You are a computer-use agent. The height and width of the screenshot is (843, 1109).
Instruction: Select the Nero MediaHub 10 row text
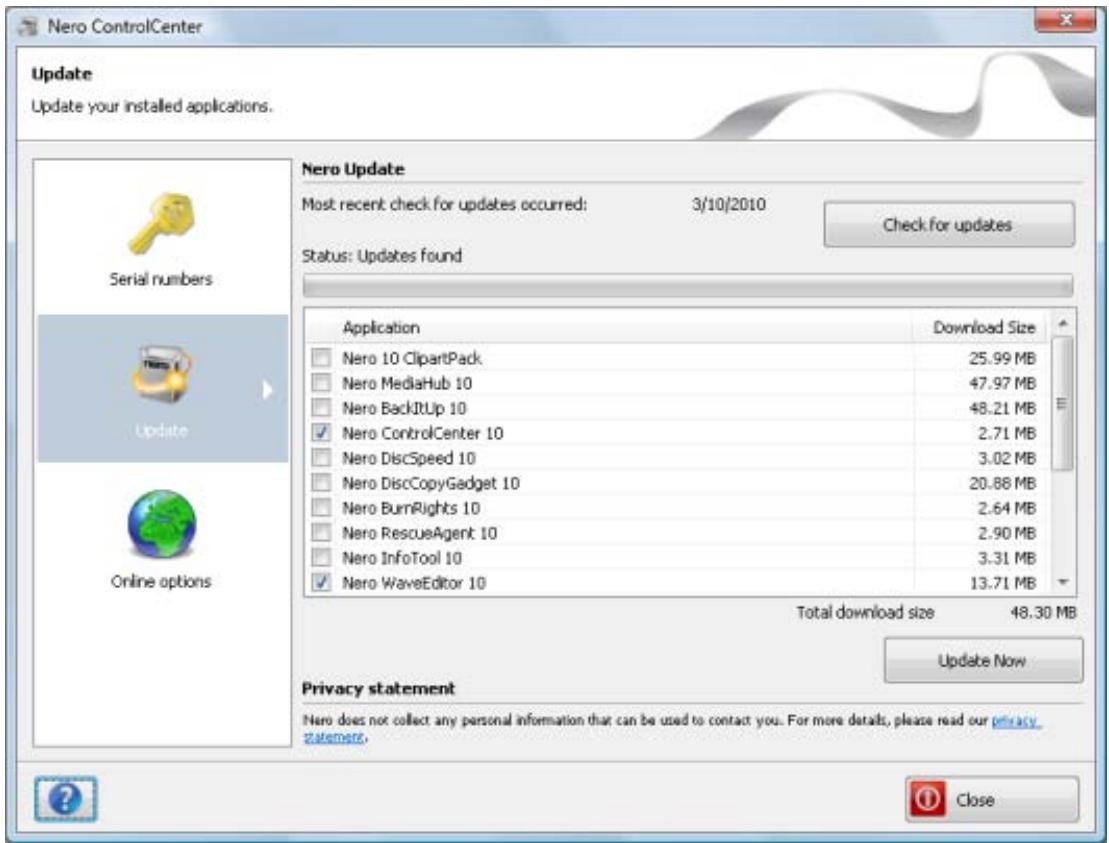407,383
